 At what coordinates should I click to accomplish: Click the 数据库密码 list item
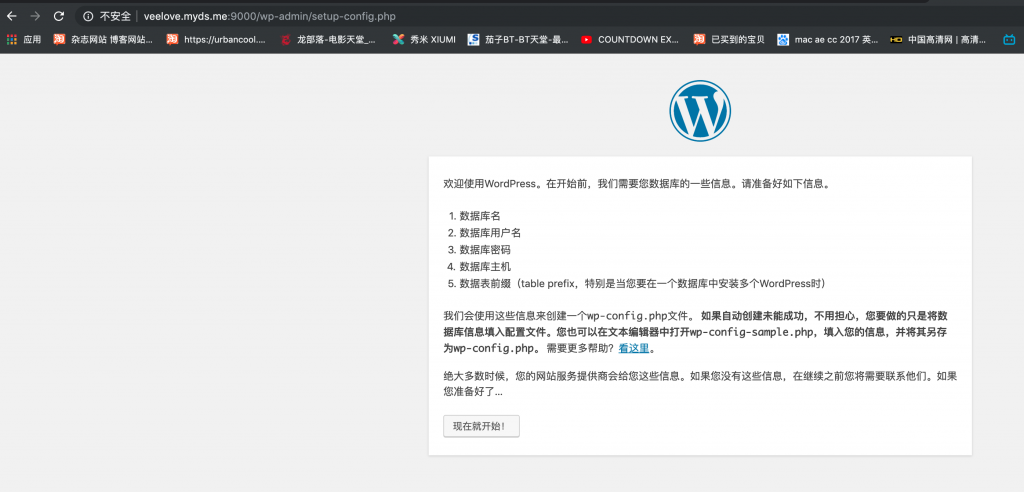485,250
